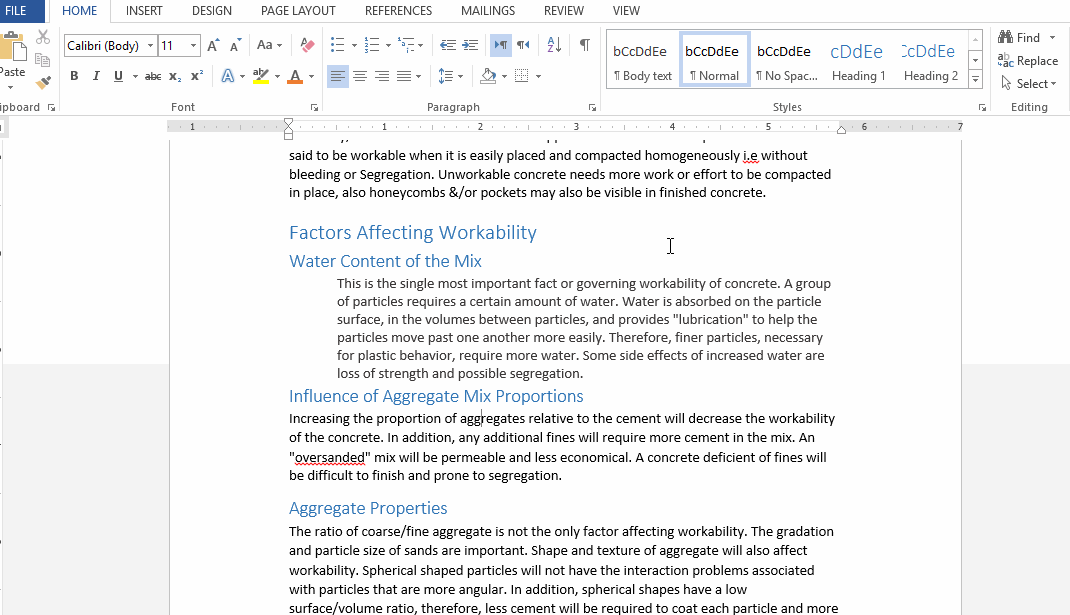This screenshot has width=1070, height=615.
Task: Open the Sort dialog
Action: (554, 46)
